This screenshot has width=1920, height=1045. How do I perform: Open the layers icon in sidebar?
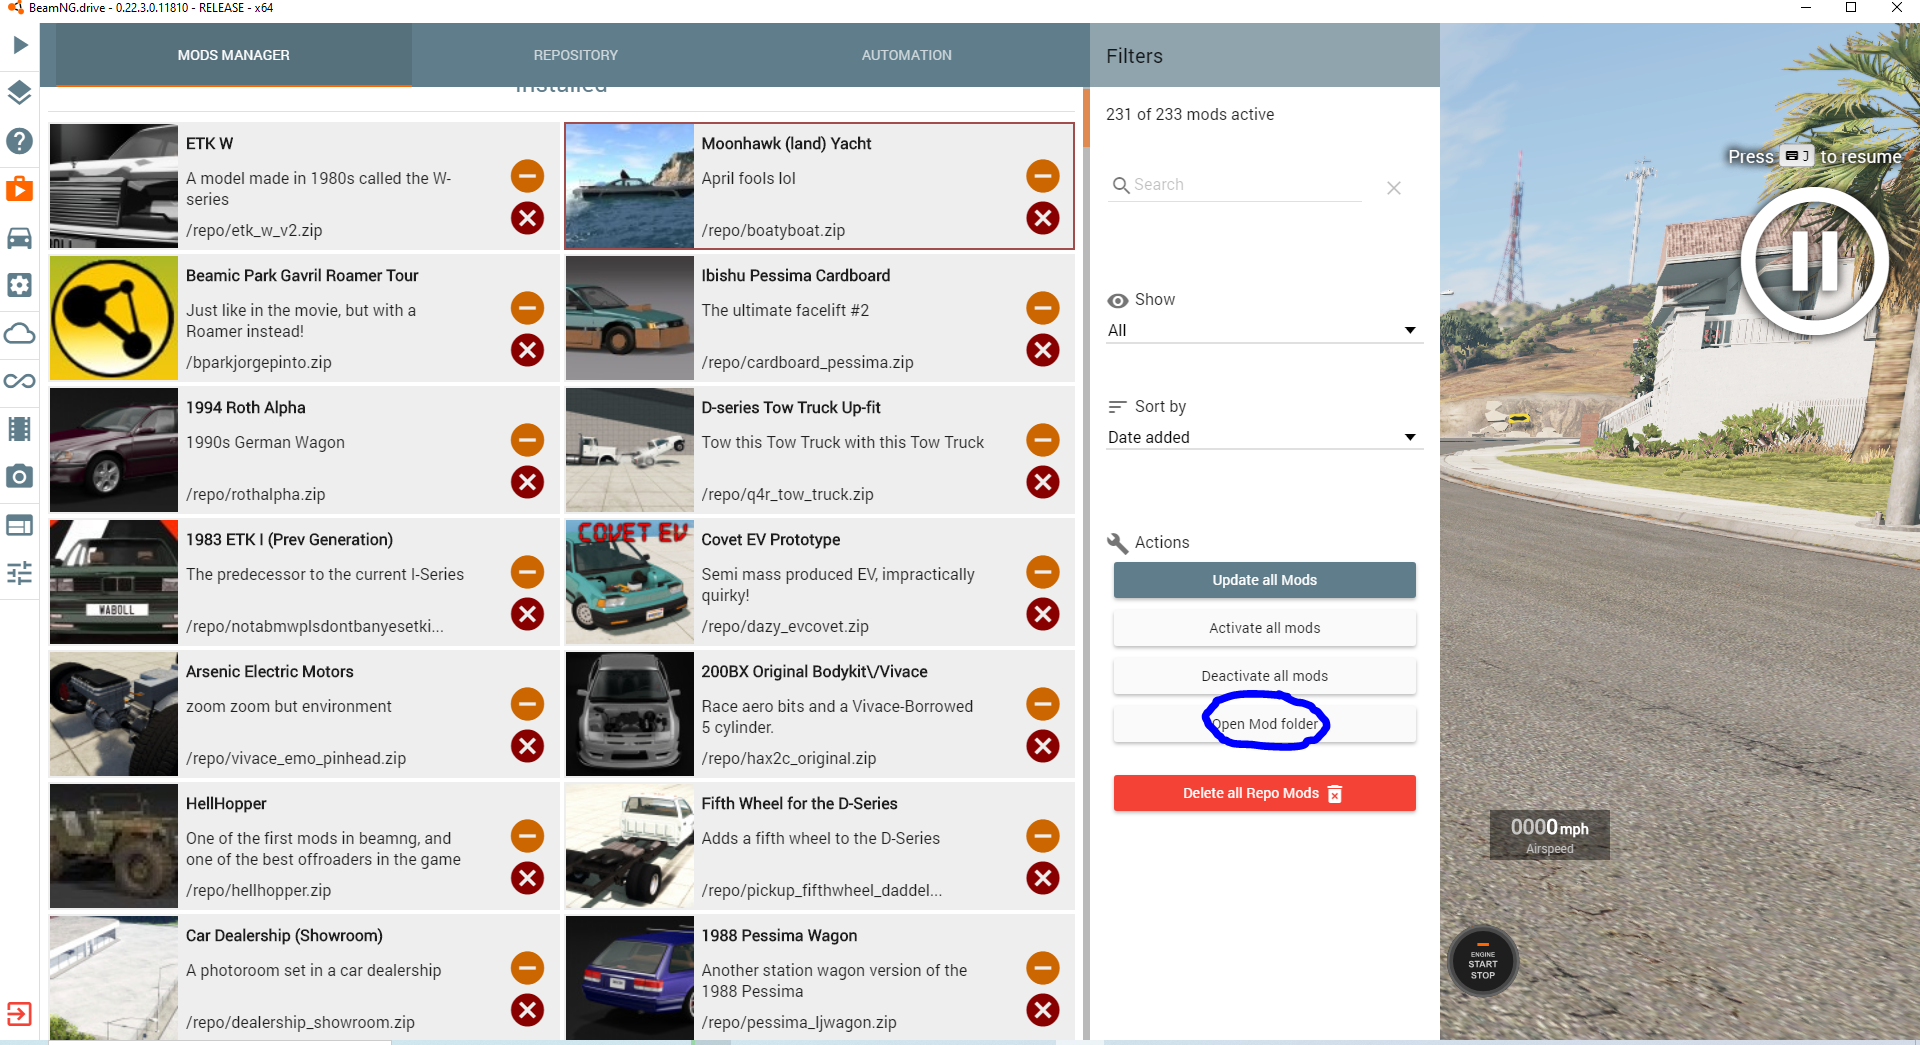[x=20, y=93]
